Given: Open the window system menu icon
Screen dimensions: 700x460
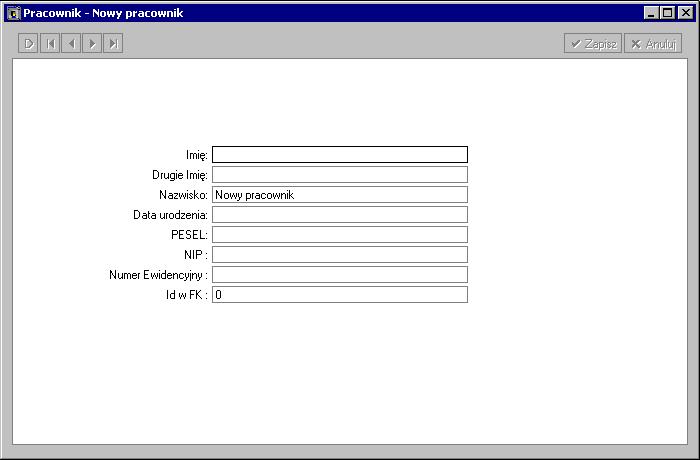Looking at the screenshot, I should 13,13.
